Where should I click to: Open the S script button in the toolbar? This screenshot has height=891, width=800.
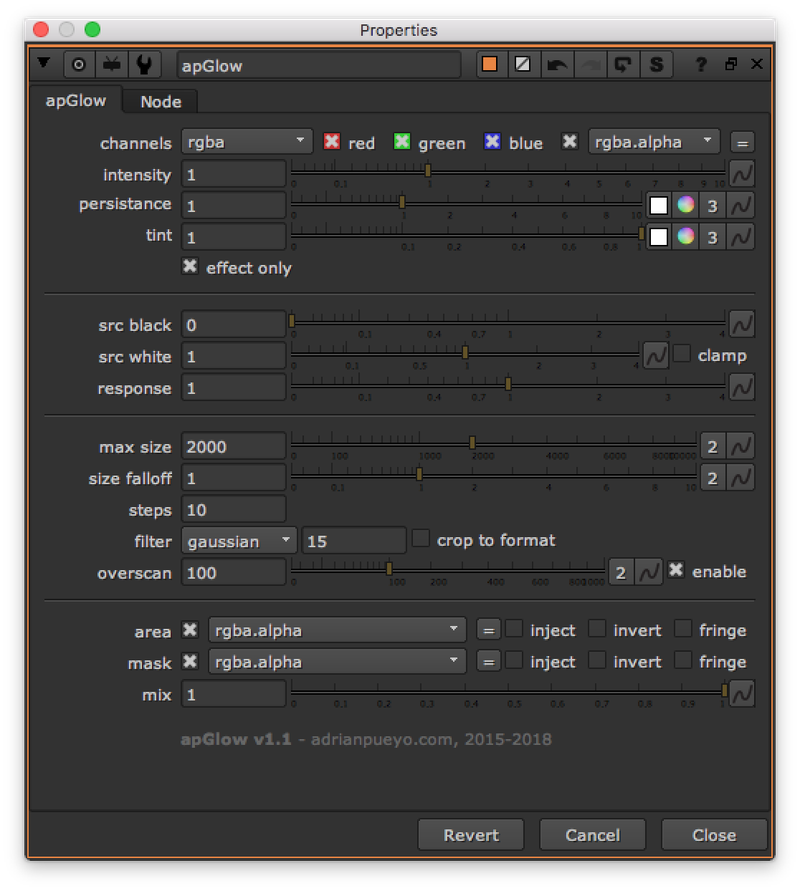(x=656, y=64)
